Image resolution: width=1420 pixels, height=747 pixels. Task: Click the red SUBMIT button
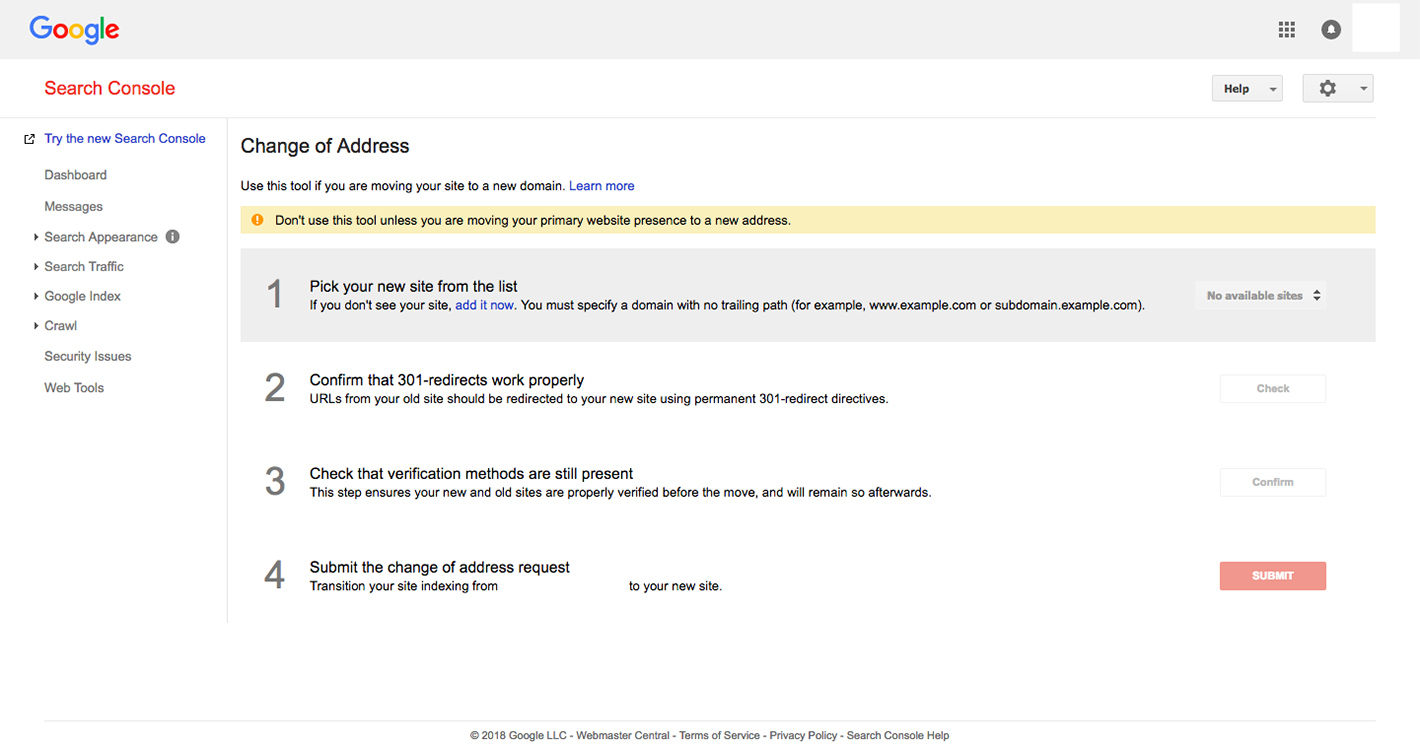[1272, 576]
